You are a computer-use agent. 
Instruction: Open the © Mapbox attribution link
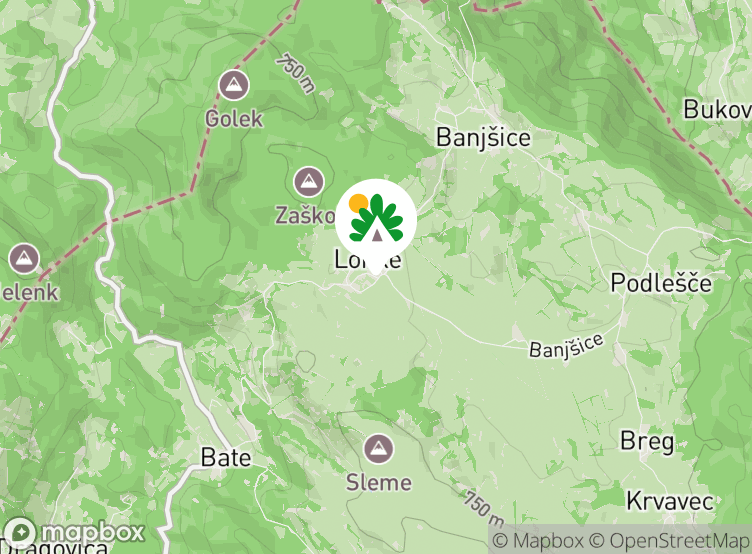pyautogui.click(x=538, y=541)
